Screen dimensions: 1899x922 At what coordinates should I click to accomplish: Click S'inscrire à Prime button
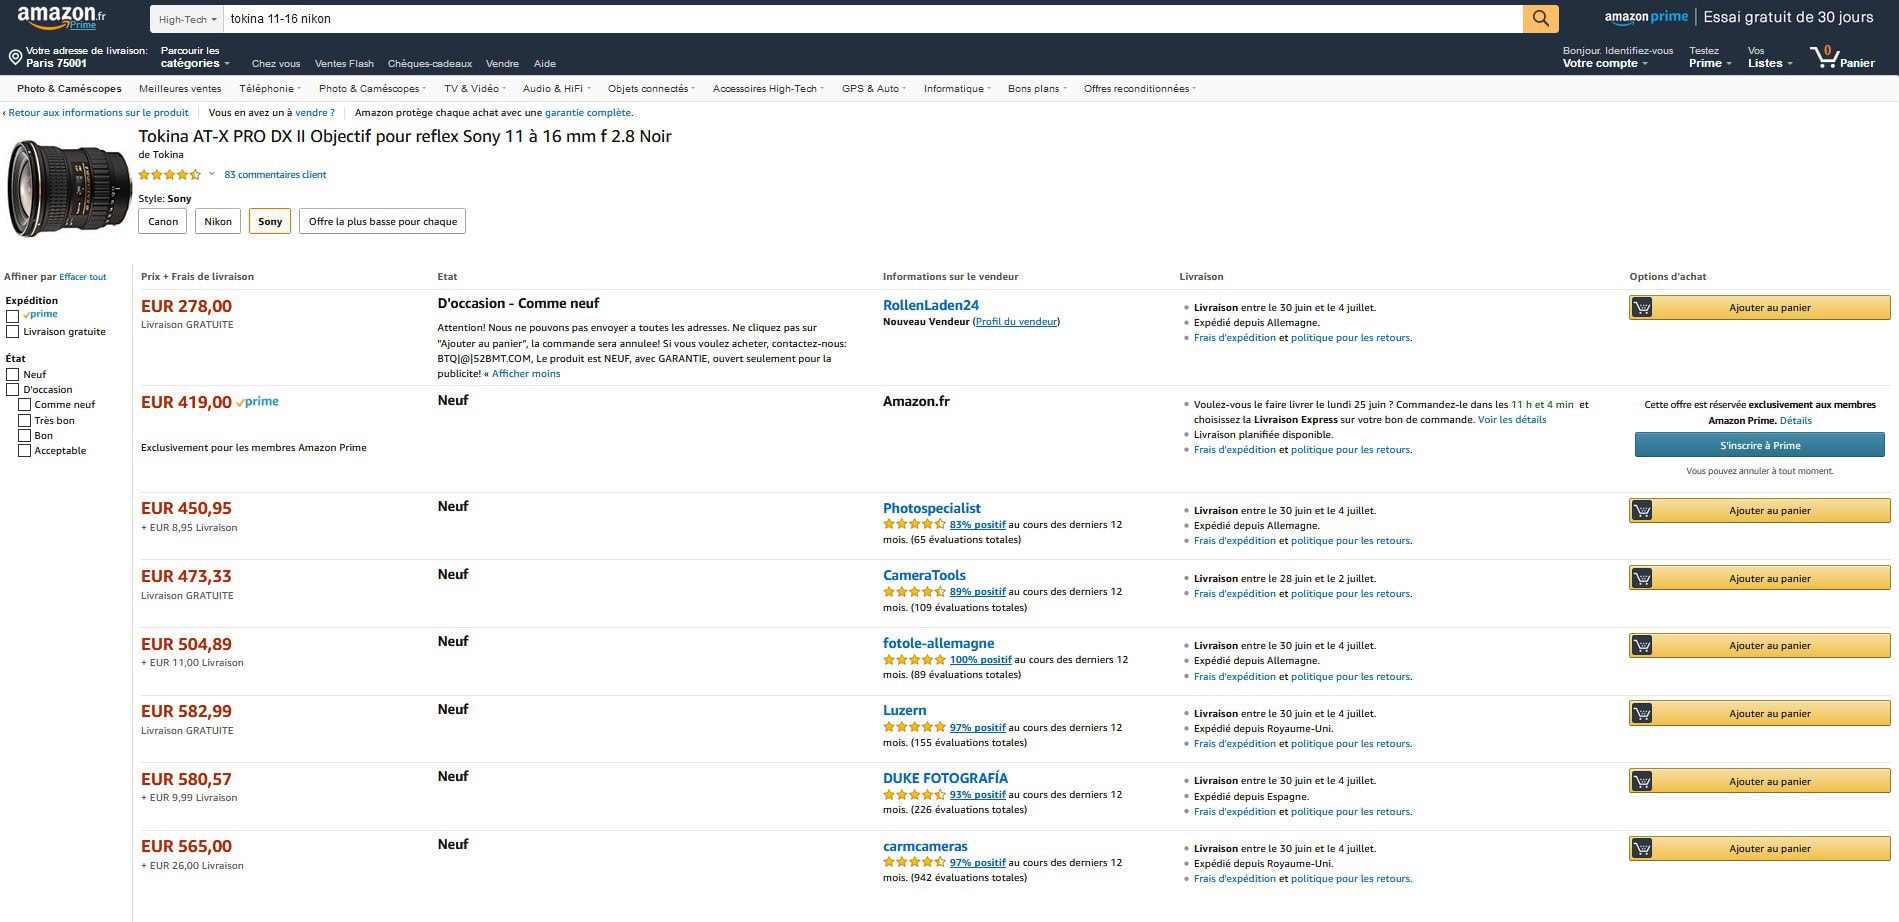[1760, 445]
